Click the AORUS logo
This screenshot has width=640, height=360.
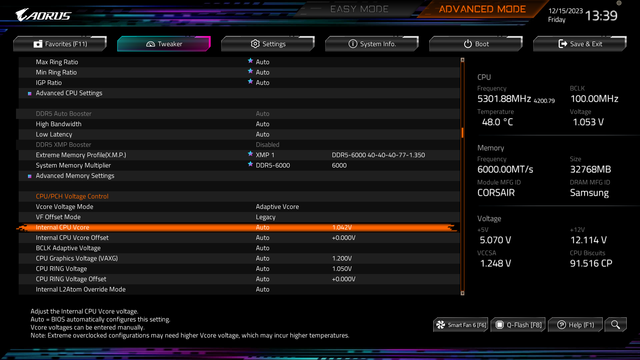coord(43,15)
